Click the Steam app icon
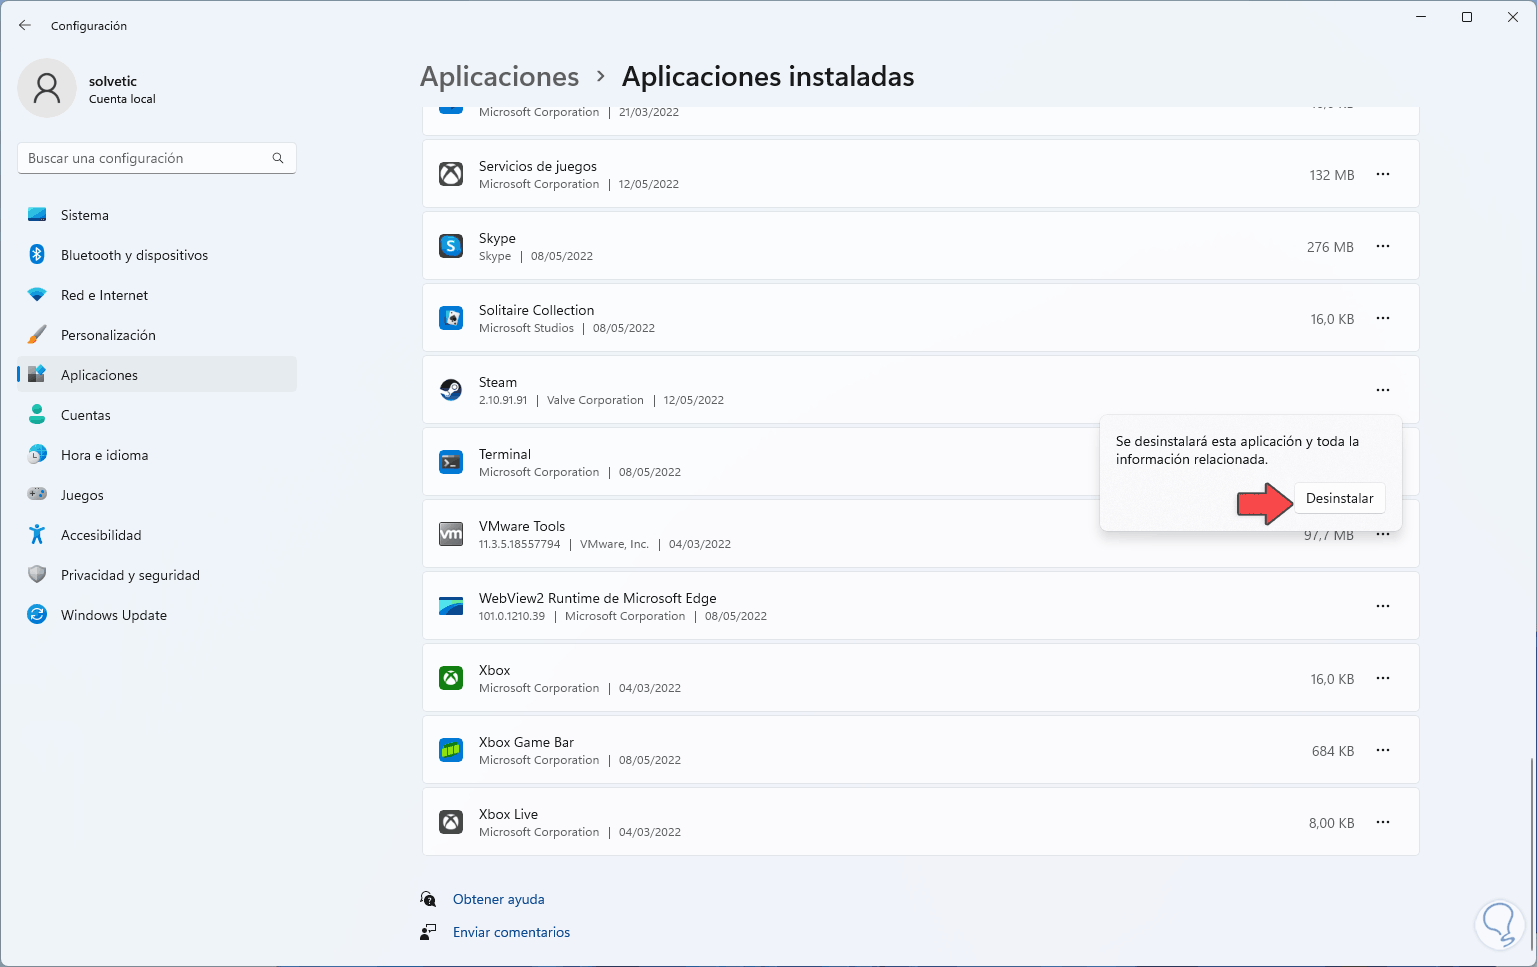This screenshot has width=1537, height=967. tap(451, 390)
